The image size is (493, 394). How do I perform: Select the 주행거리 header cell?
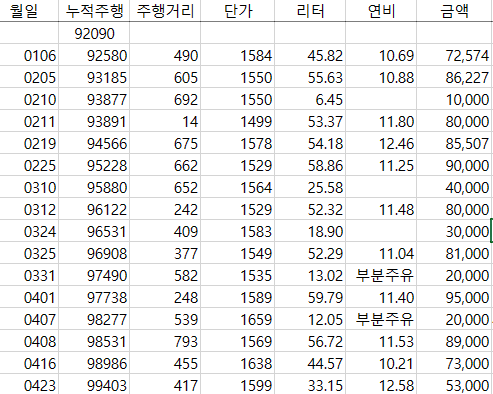(x=165, y=11)
